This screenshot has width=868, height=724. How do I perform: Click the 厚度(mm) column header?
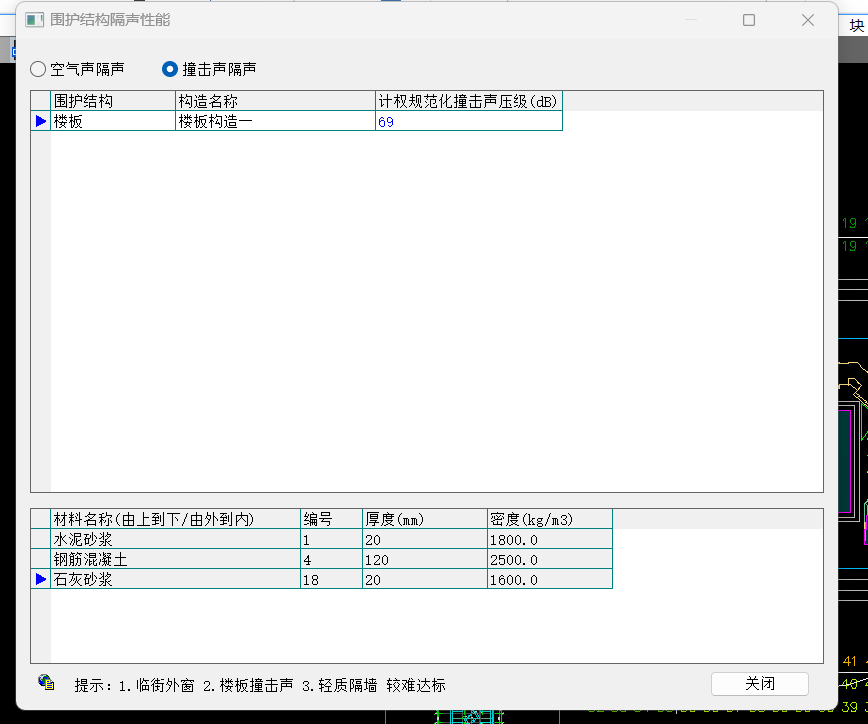click(x=424, y=519)
